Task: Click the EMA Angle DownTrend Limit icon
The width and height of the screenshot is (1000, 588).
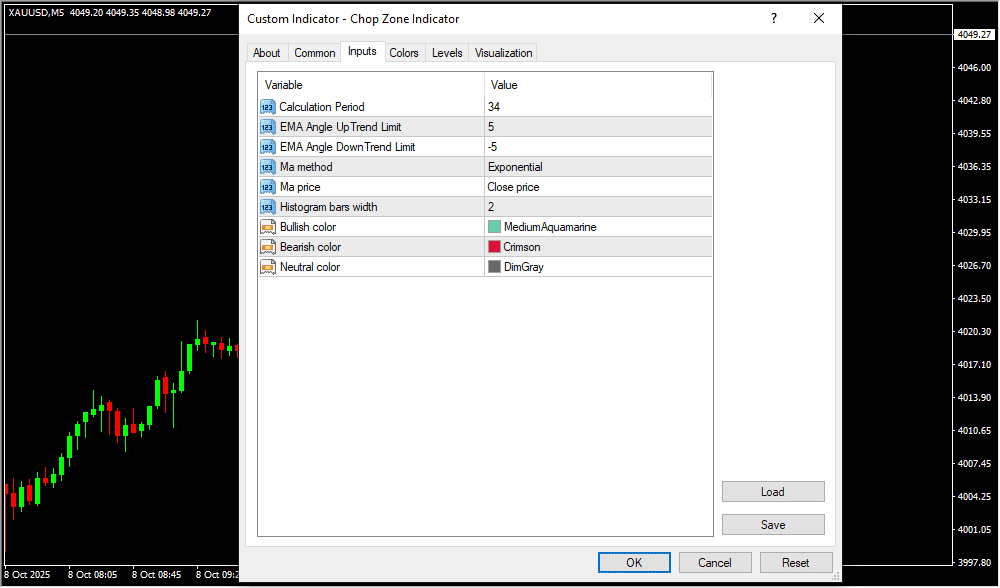Action: click(267, 147)
